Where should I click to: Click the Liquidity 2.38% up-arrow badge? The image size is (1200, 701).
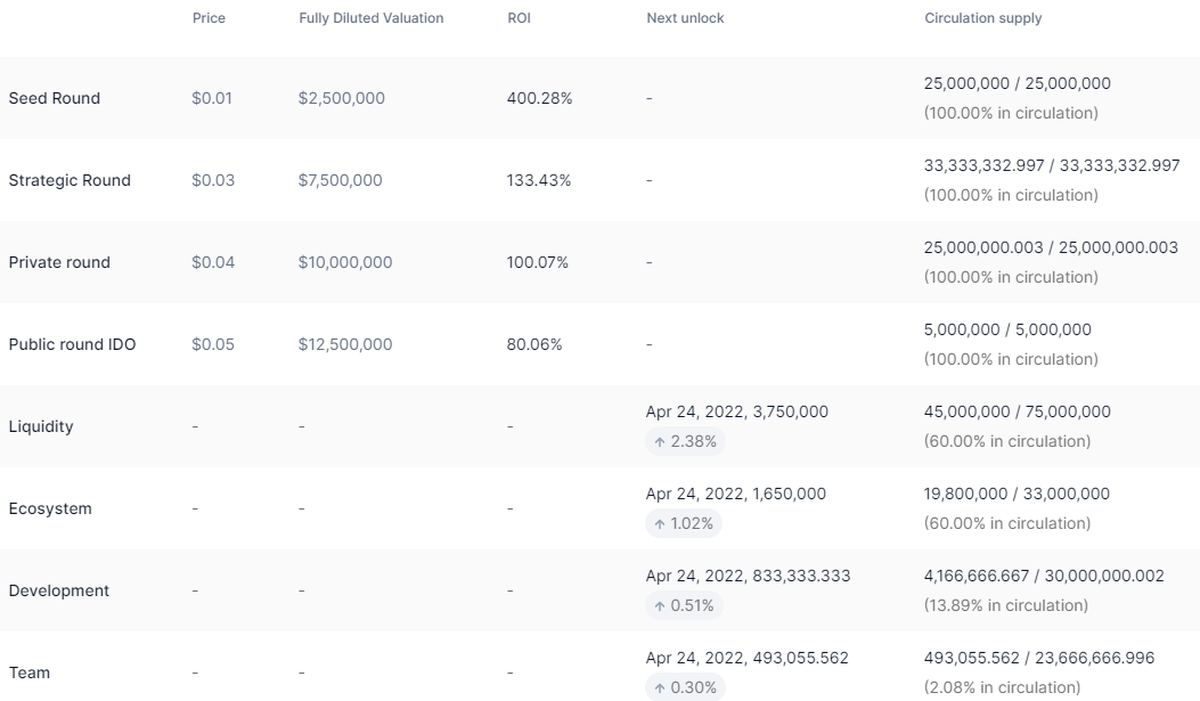686,441
